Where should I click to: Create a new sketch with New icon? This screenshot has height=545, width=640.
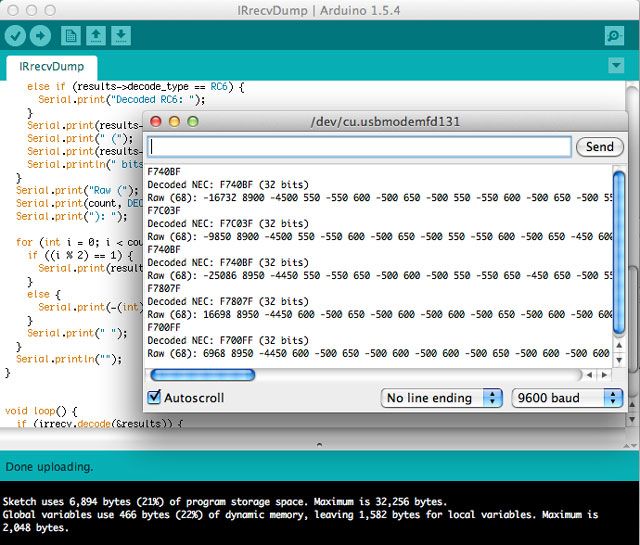pyautogui.click(x=71, y=36)
